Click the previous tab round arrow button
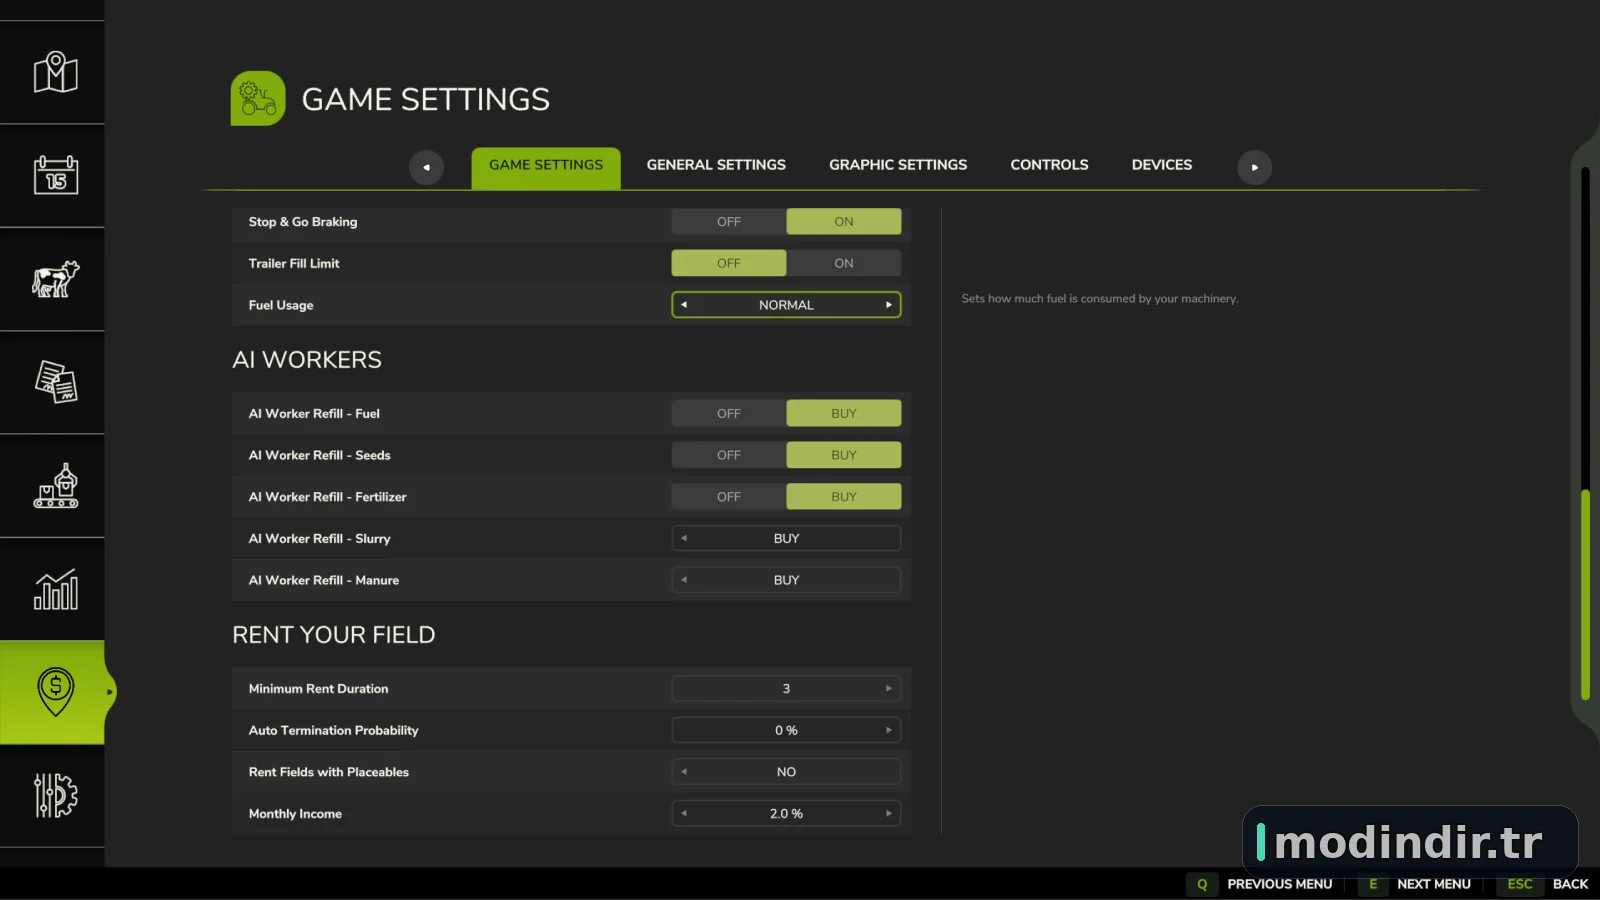Screen dimensions: 1600x900 [x=426, y=167]
